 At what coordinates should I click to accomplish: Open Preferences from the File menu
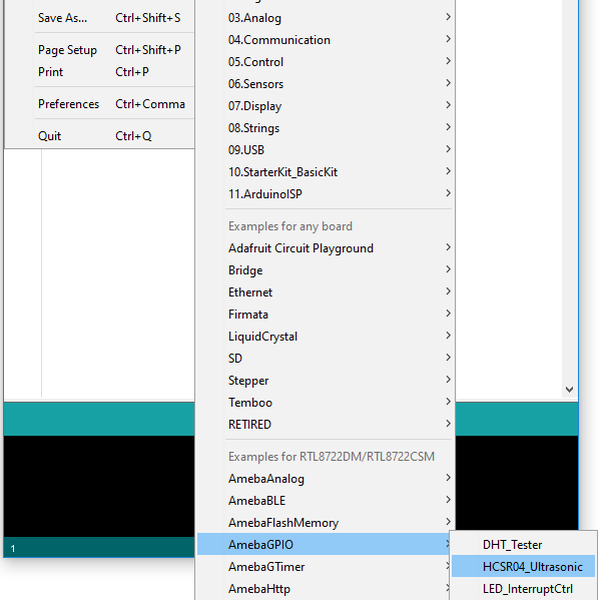click(x=99, y=104)
